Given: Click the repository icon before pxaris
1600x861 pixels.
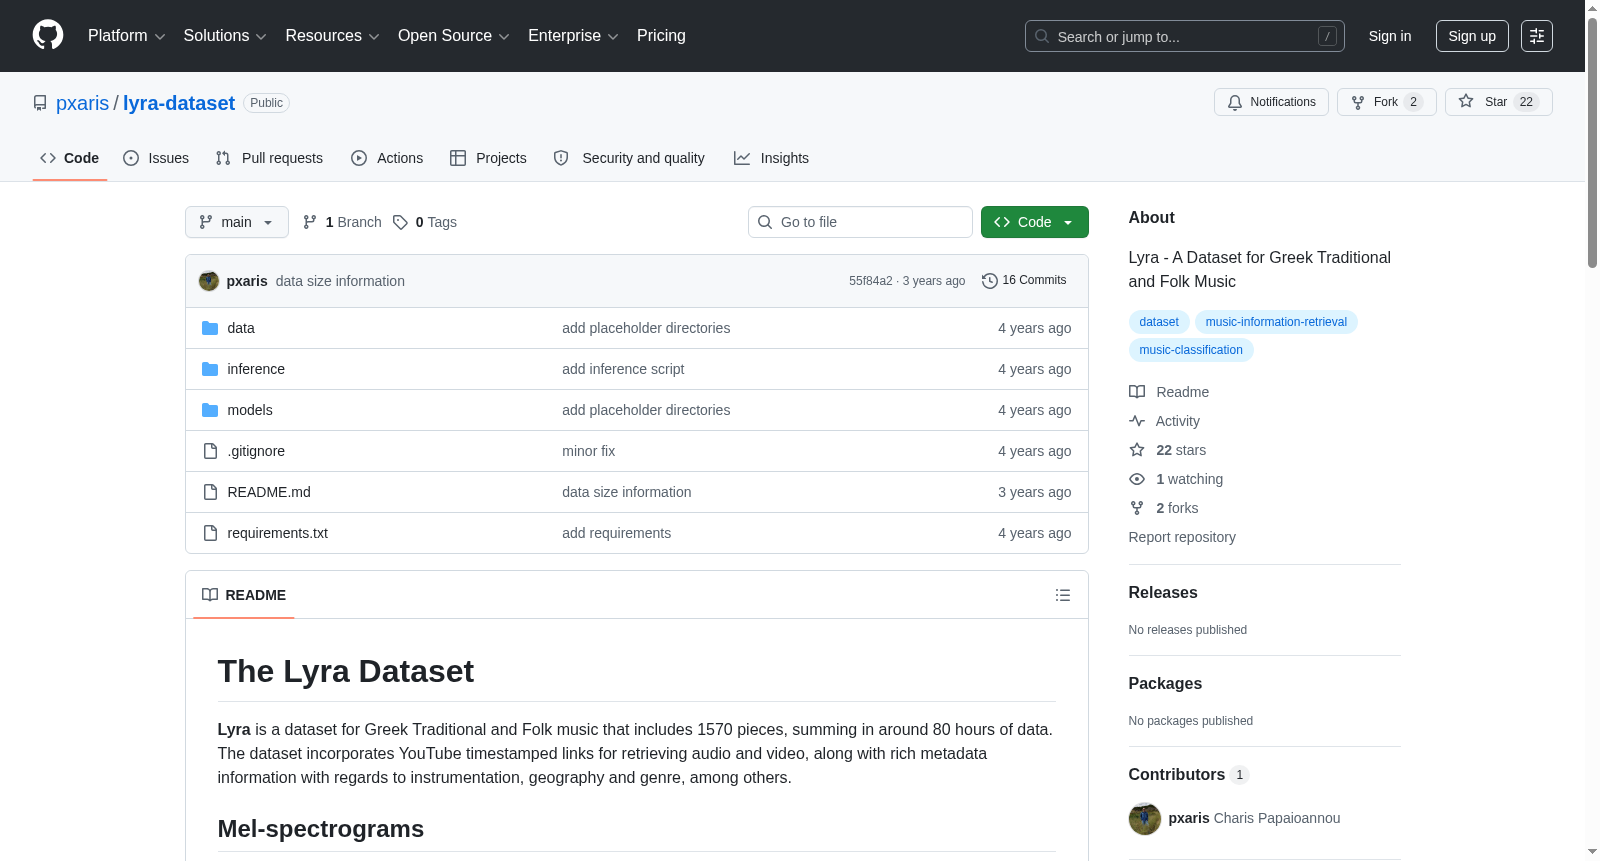Looking at the screenshot, I should (x=40, y=103).
